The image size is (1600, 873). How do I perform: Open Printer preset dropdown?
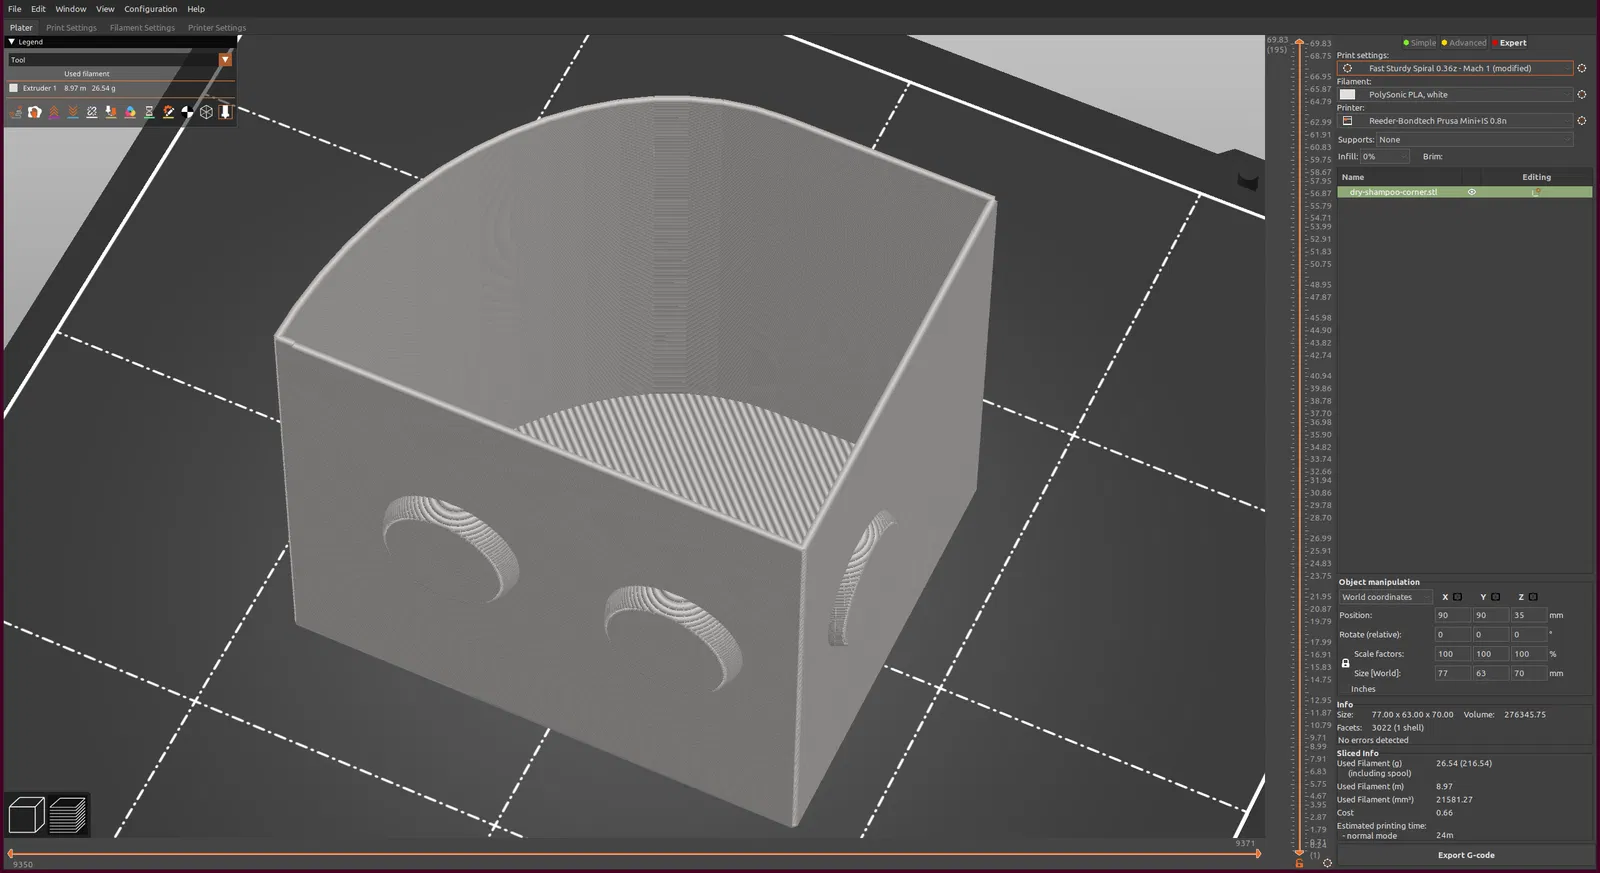tap(1454, 121)
